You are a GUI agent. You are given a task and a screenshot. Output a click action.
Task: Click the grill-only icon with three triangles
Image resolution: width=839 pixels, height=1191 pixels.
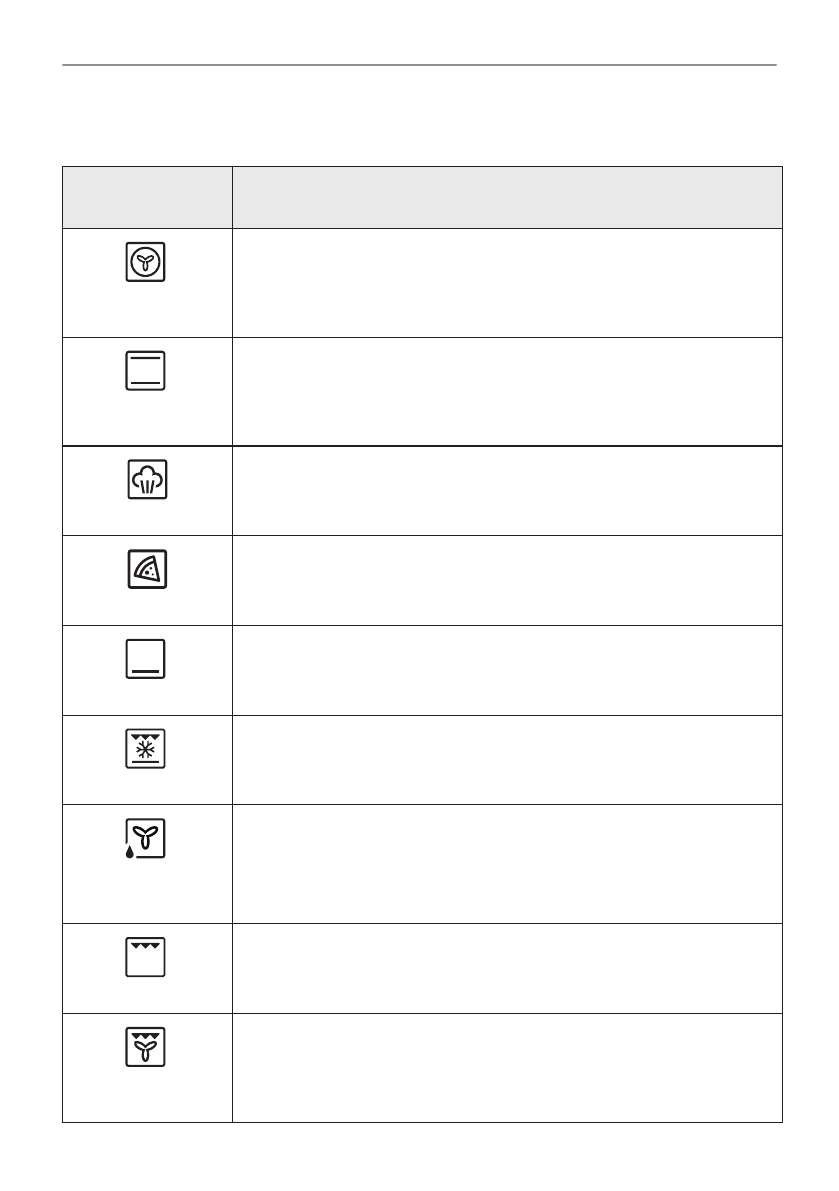click(x=146, y=957)
